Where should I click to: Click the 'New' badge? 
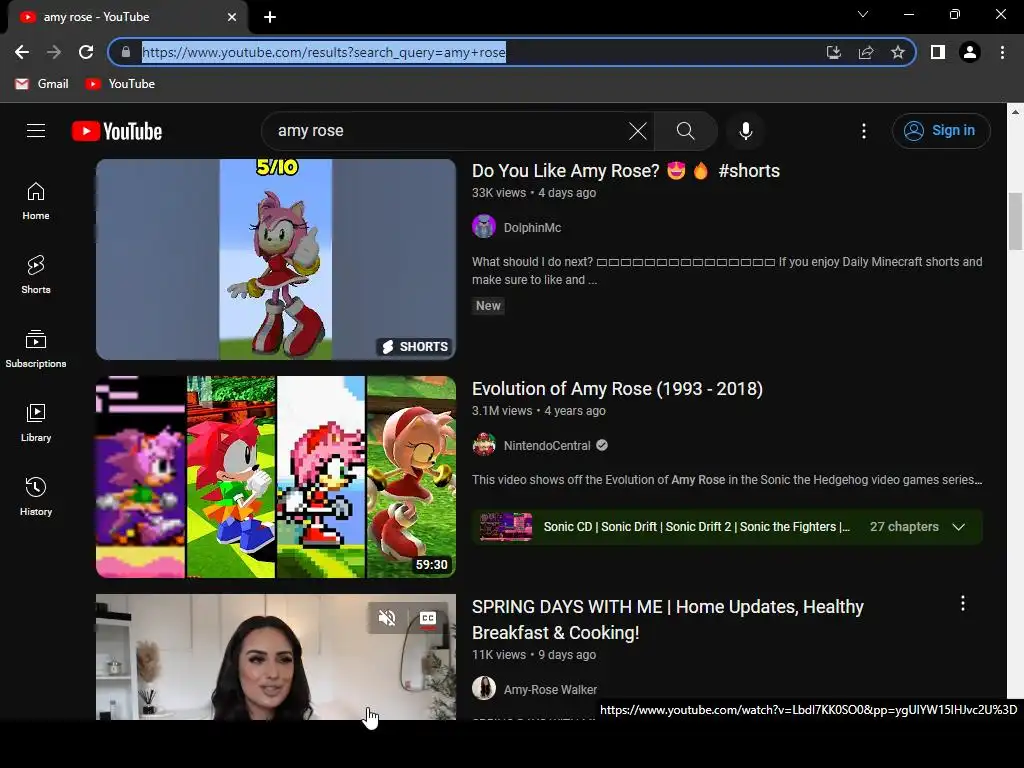point(488,306)
